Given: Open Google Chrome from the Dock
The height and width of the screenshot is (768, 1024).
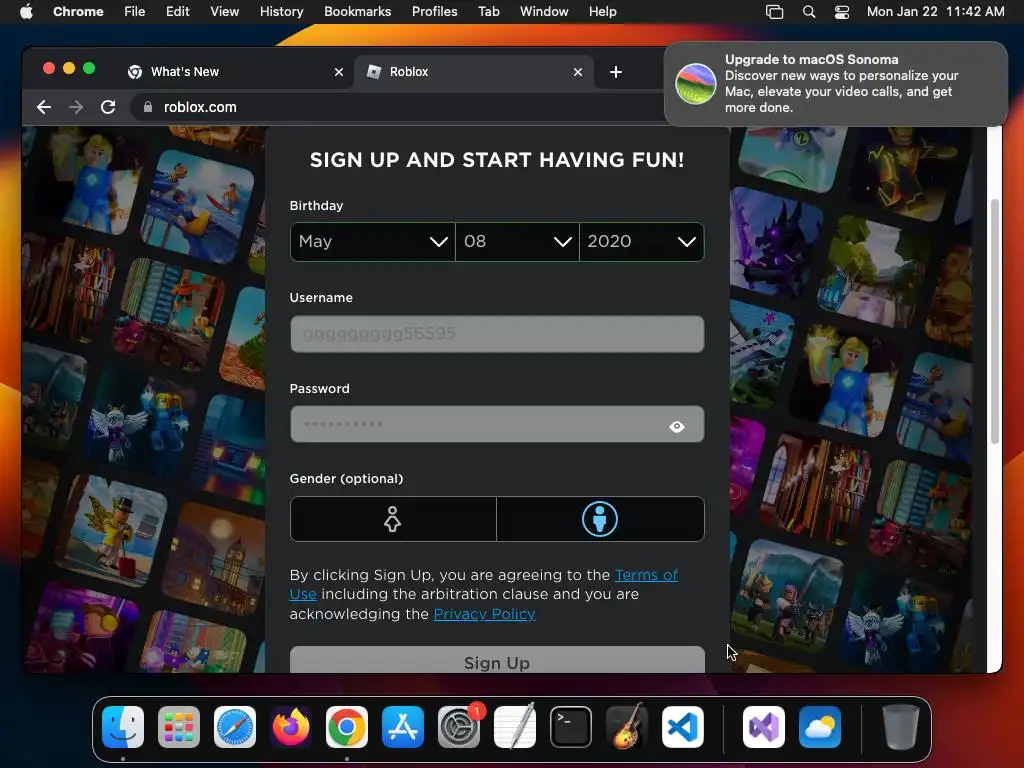Looking at the screenshot, I should pos(347,727).
